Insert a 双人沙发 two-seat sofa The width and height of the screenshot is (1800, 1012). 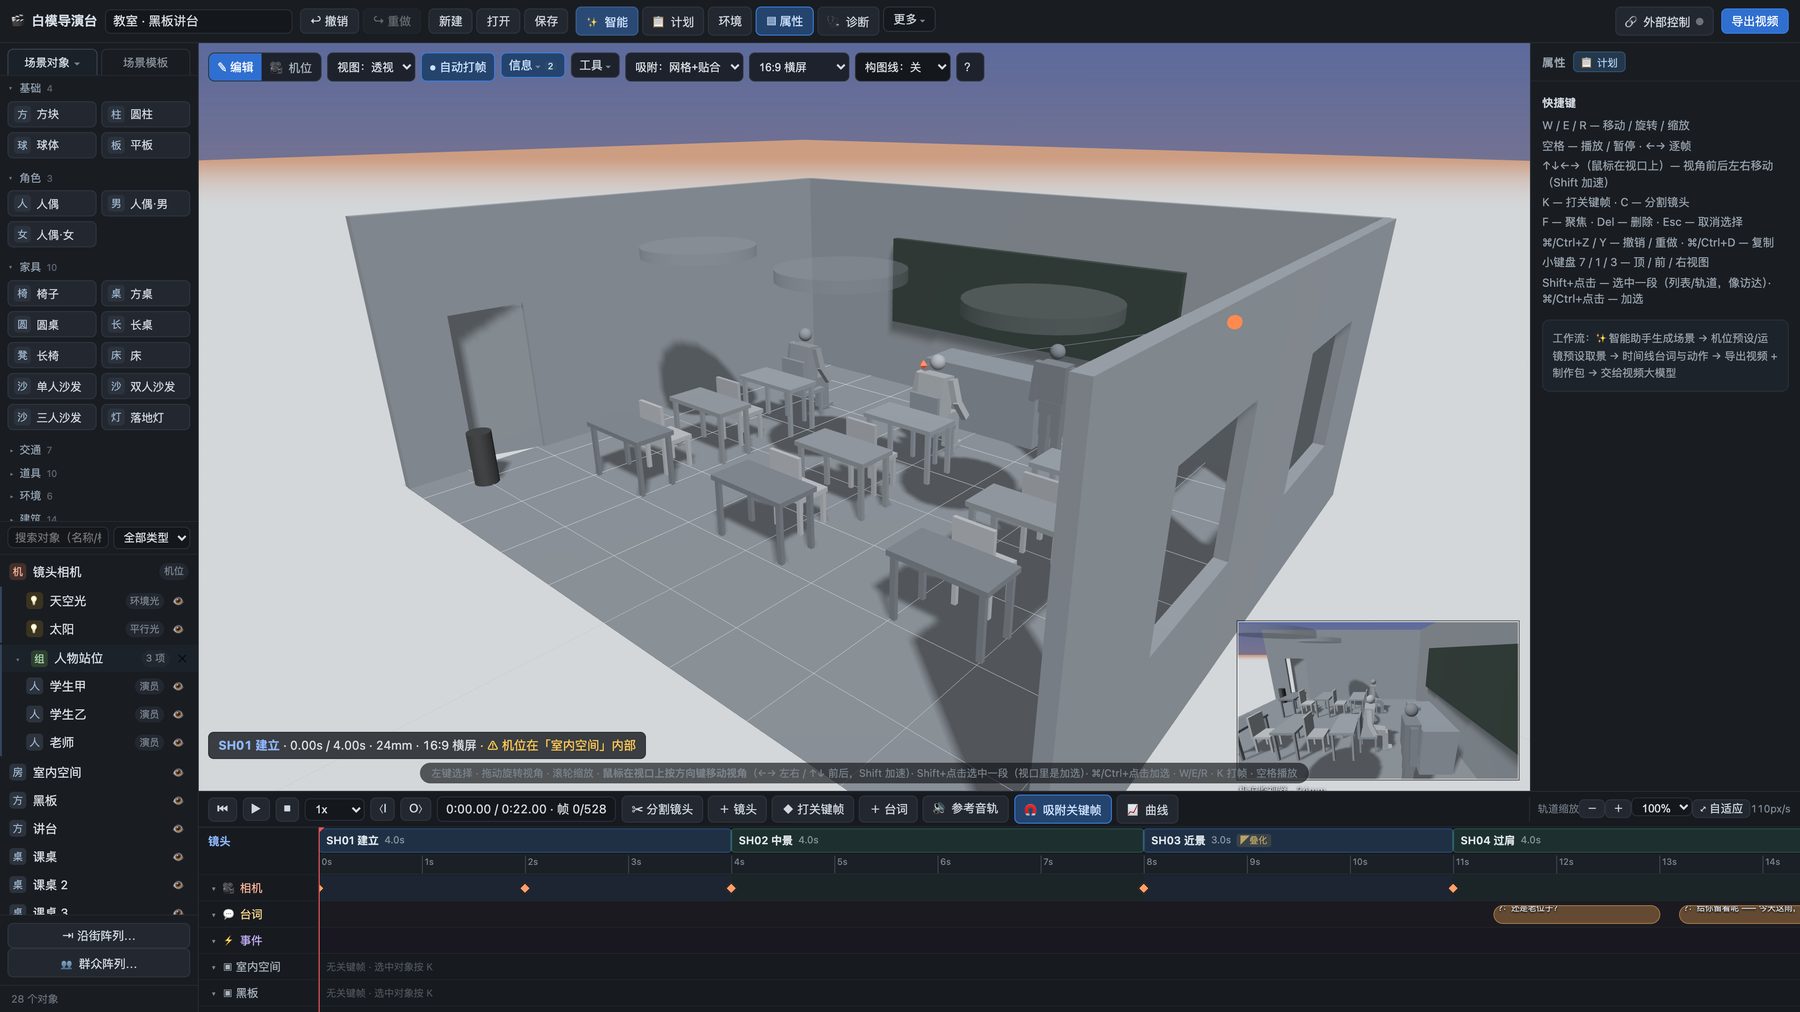tap(145, 386)
